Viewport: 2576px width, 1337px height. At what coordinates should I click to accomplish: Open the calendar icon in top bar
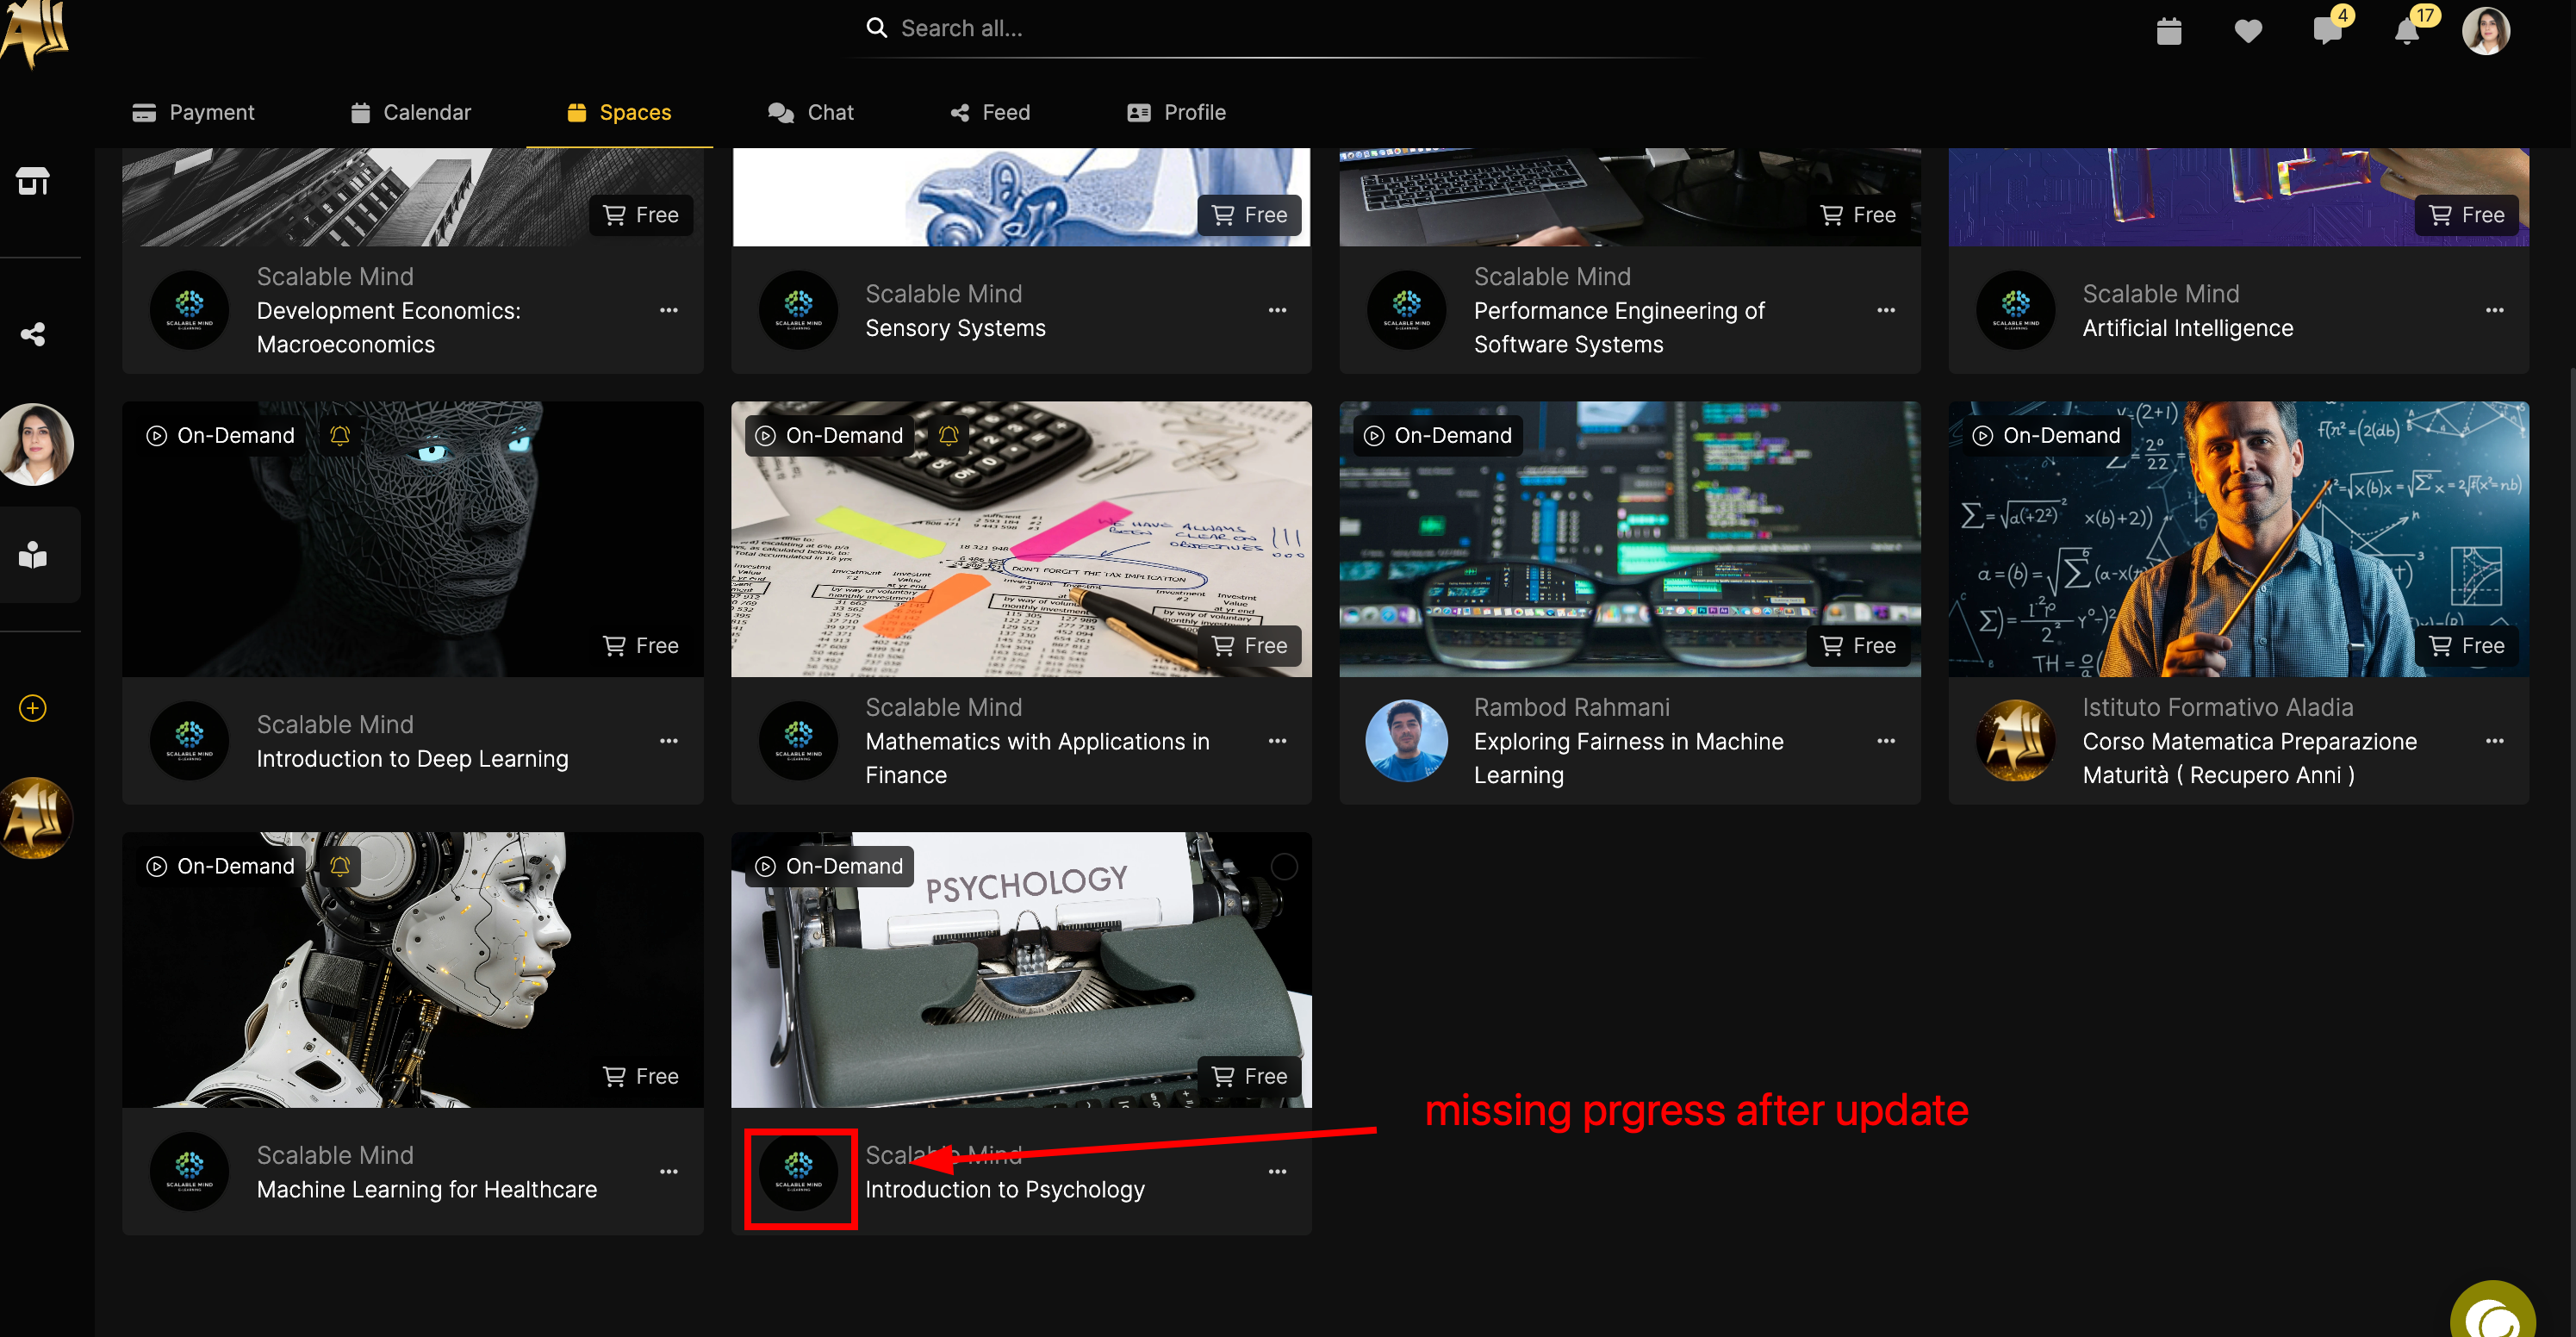(2169, 31)
